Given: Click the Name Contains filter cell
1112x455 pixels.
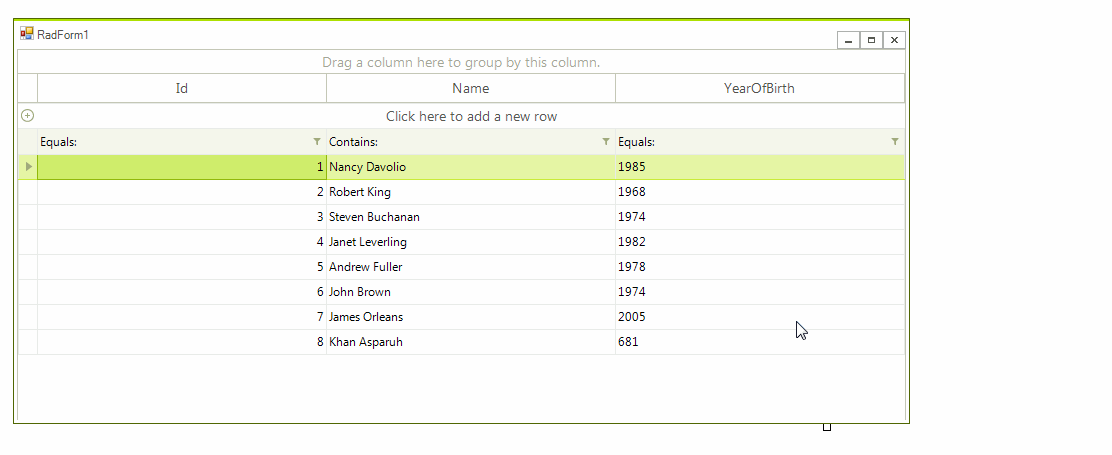Looking at the screenshot, I should 460,142.
